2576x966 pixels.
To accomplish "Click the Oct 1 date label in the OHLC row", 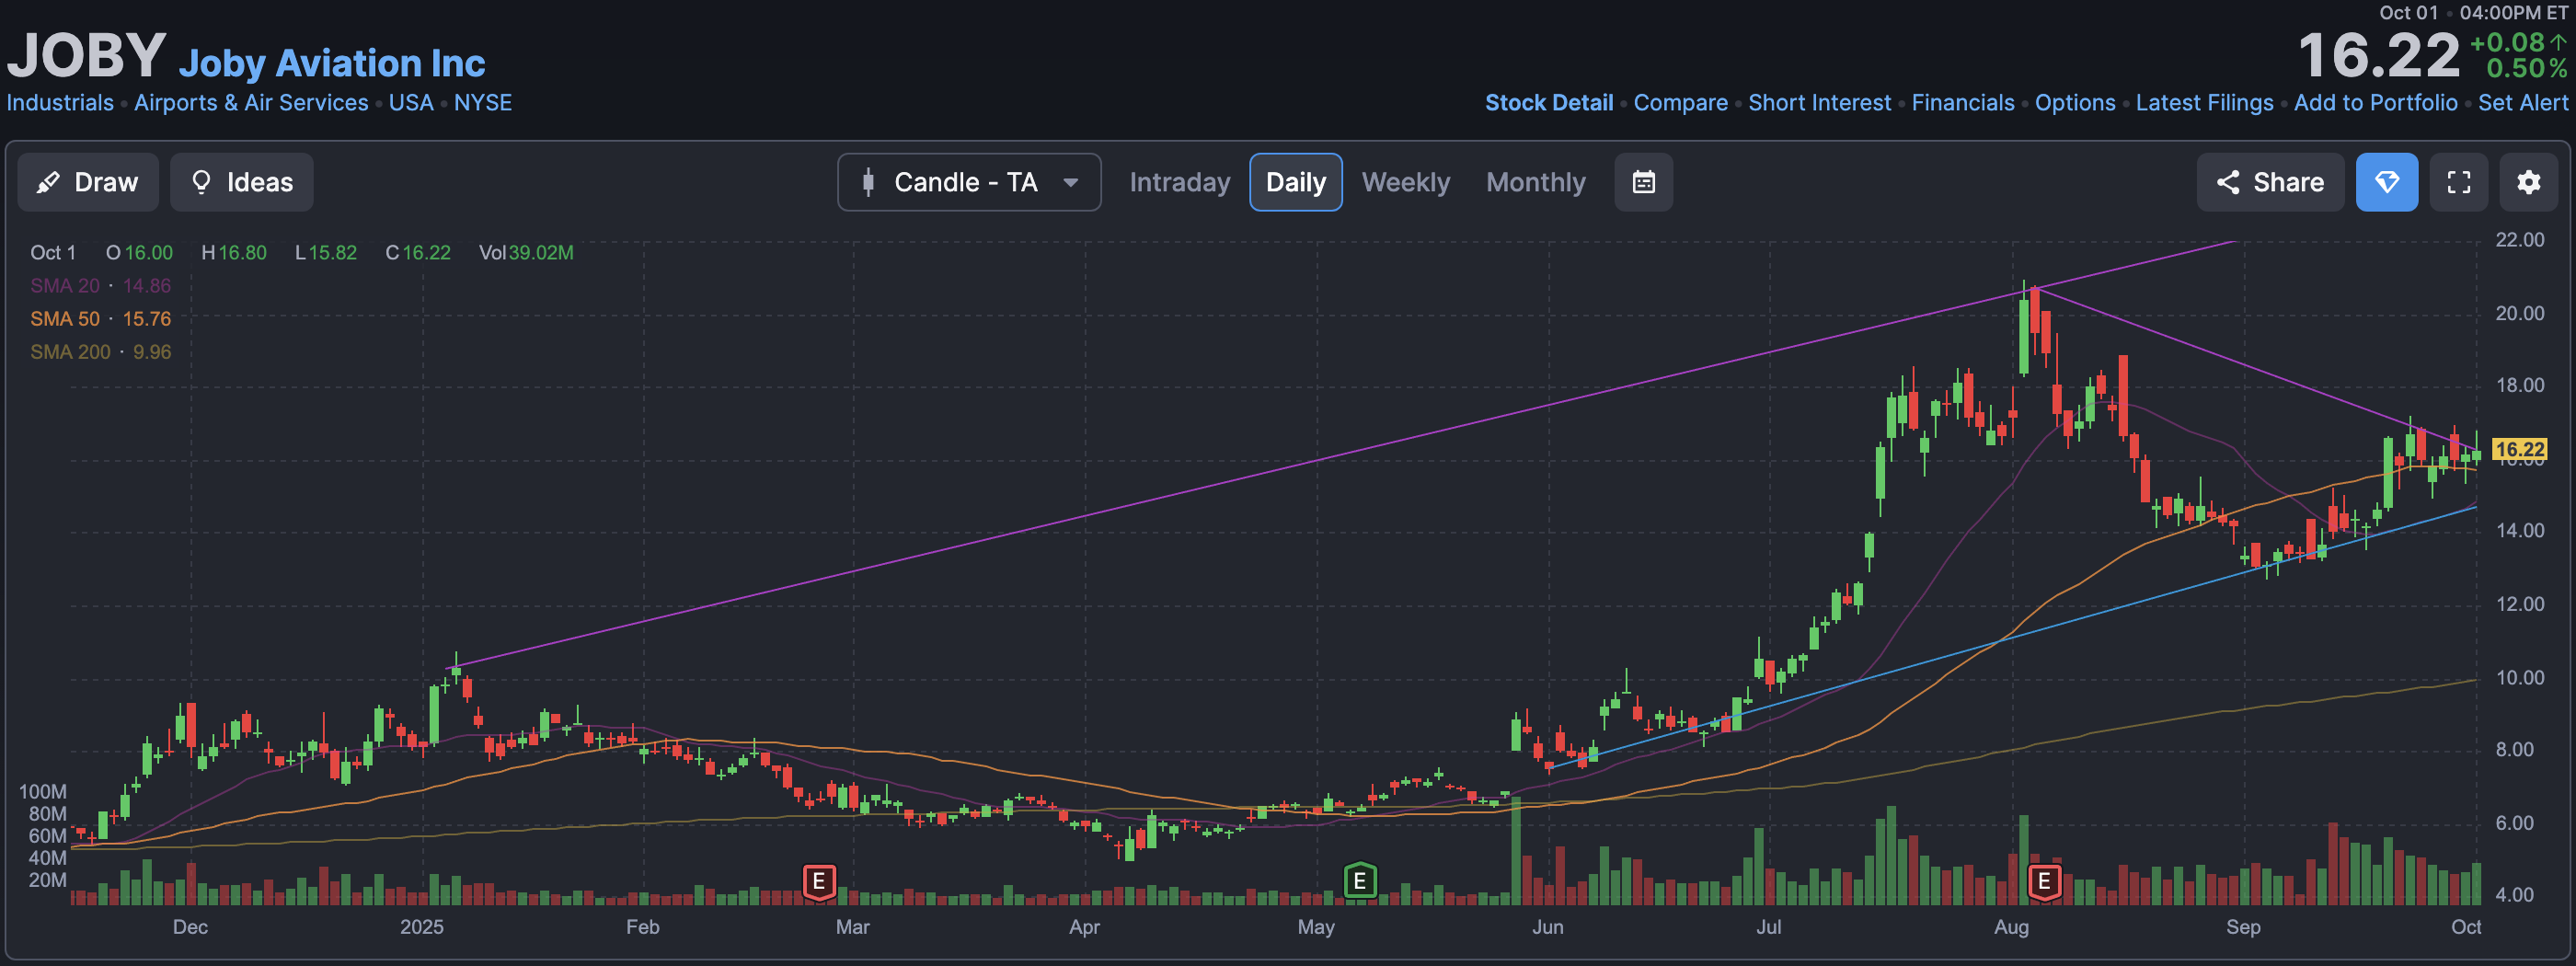I will tap(53, 253).
